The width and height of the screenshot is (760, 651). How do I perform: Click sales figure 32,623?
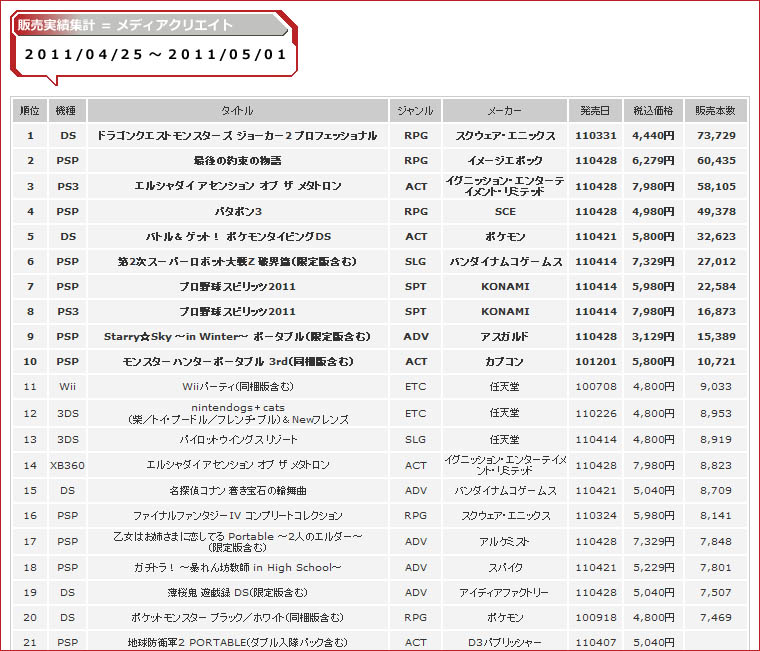(716, 237)
